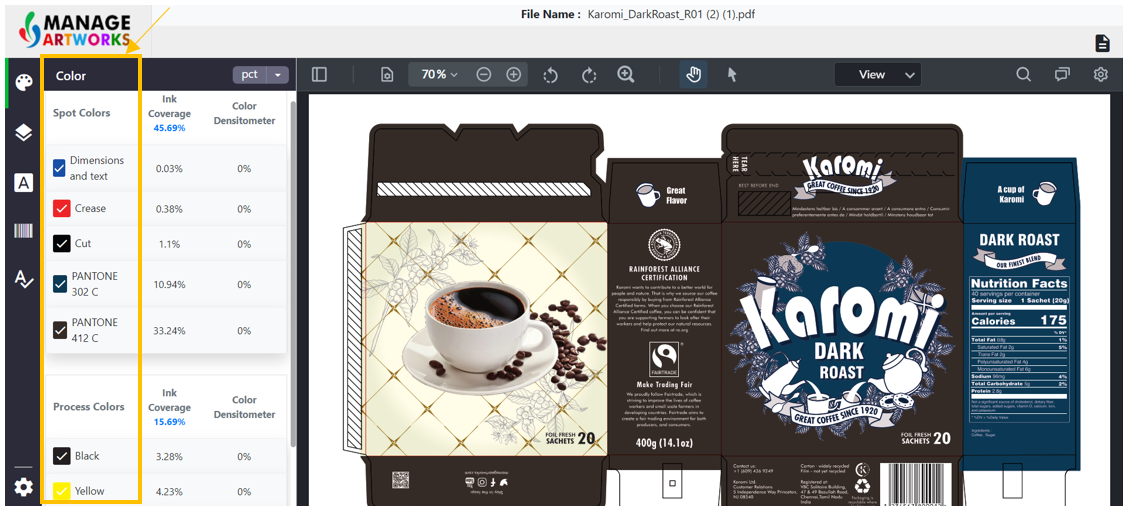Open the Barcode panel icon
Viewport: 1125px width, 526px height.
point(24,231)
